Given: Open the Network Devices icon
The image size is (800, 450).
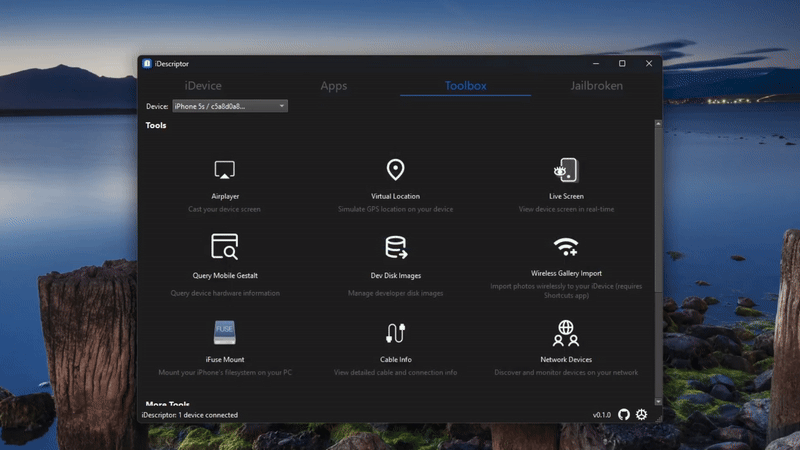Looking at the screenshot, I should pos(566,333).
